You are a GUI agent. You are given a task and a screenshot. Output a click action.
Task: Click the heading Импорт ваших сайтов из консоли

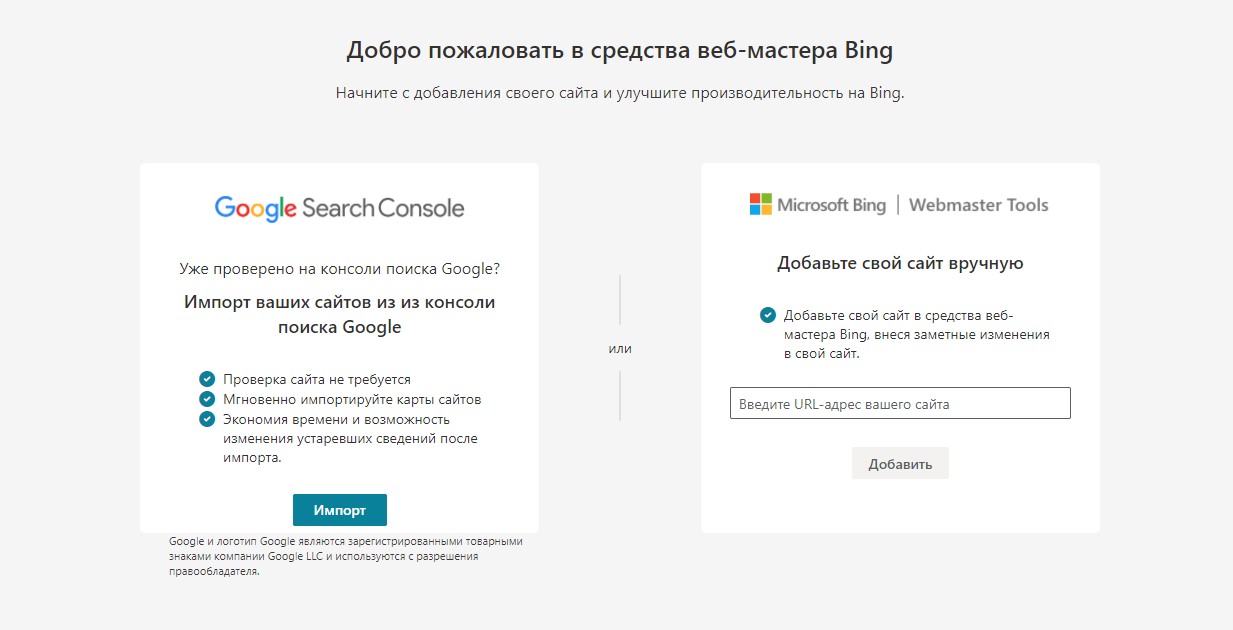point(339,314)
